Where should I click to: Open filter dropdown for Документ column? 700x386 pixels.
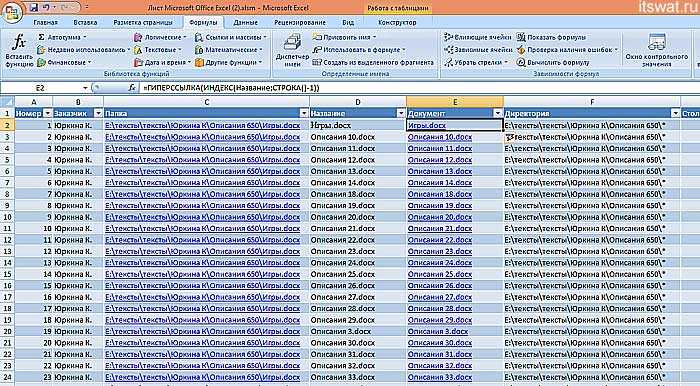point(498,114)
